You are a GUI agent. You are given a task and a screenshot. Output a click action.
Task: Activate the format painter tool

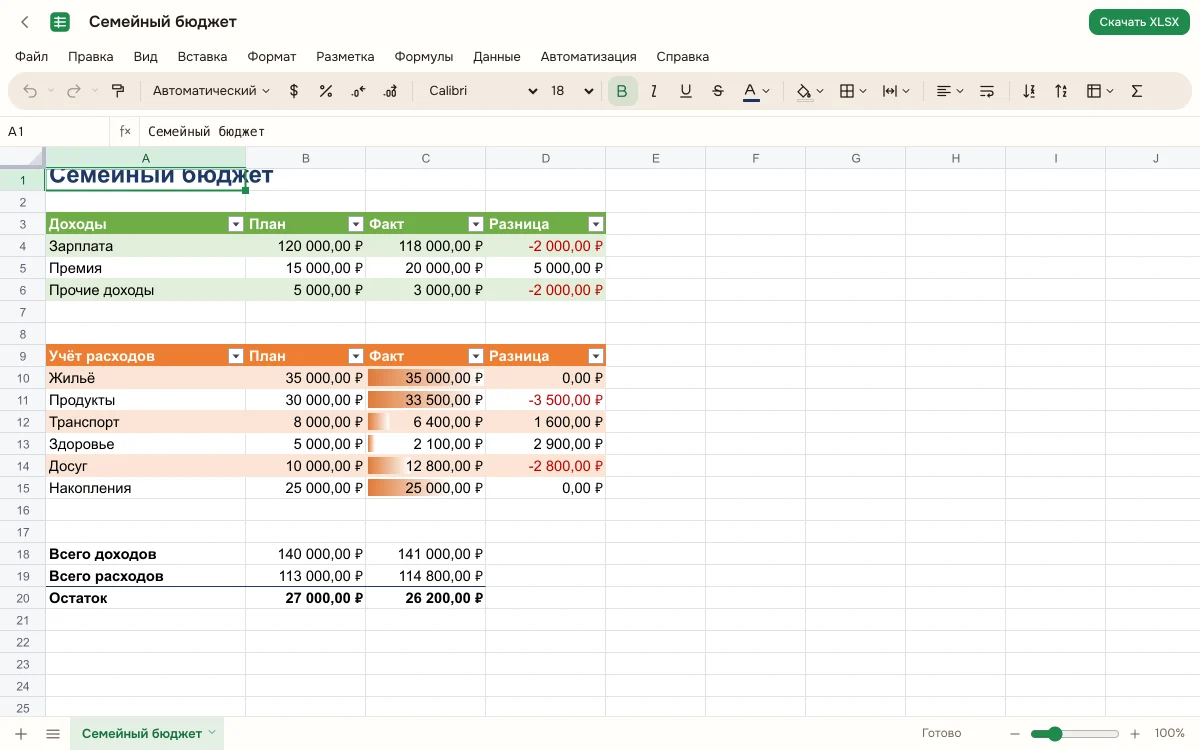pyautogui.click(x=118, y=91)
